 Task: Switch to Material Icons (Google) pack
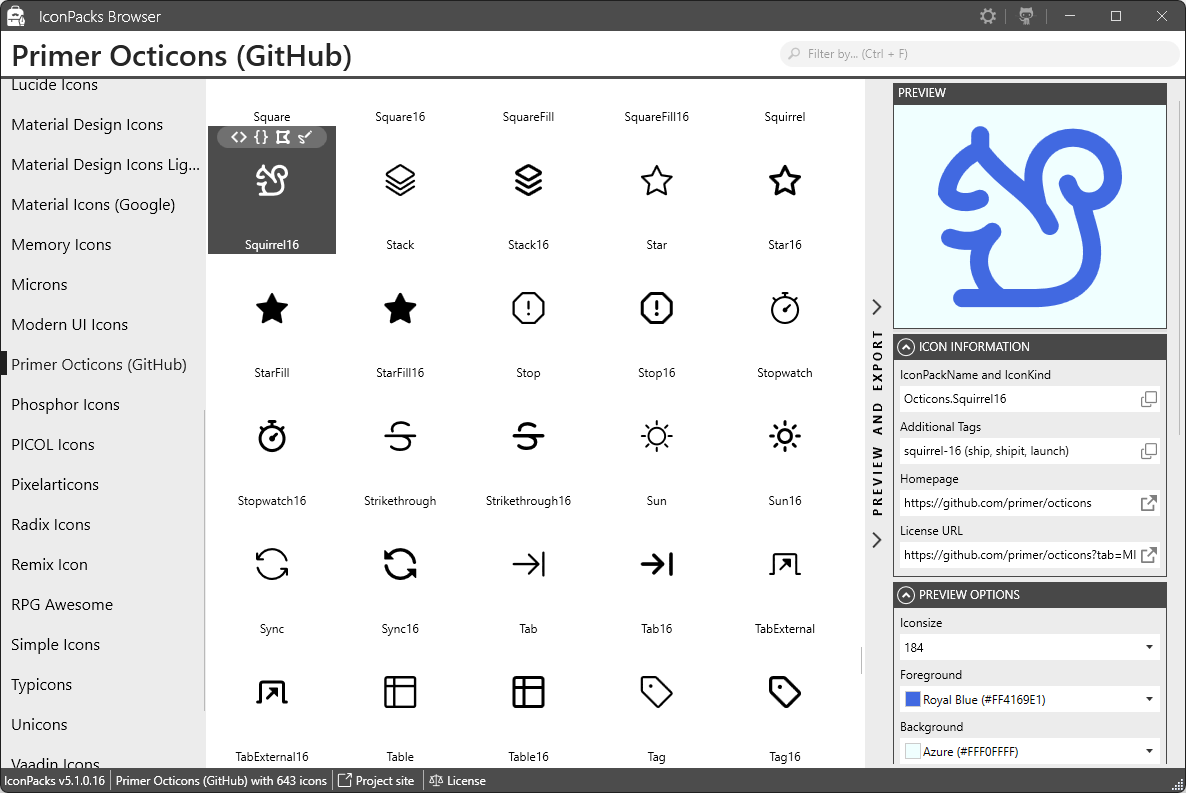click(93, 205)
